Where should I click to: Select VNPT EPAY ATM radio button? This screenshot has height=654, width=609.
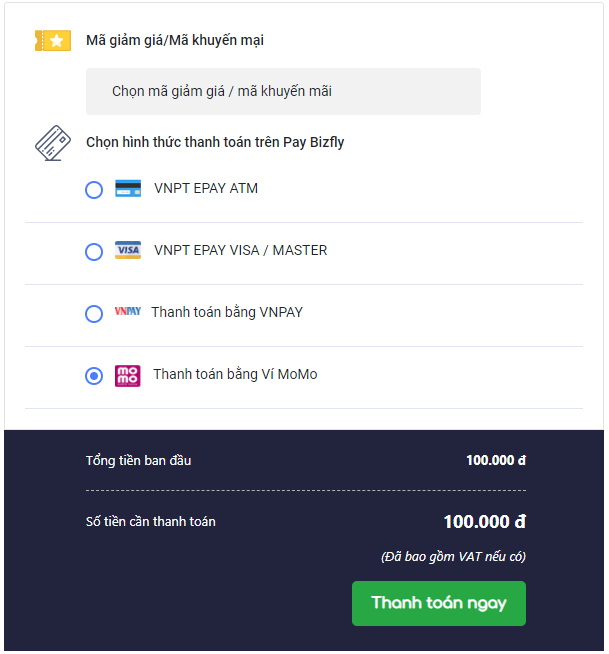point(94,190)
